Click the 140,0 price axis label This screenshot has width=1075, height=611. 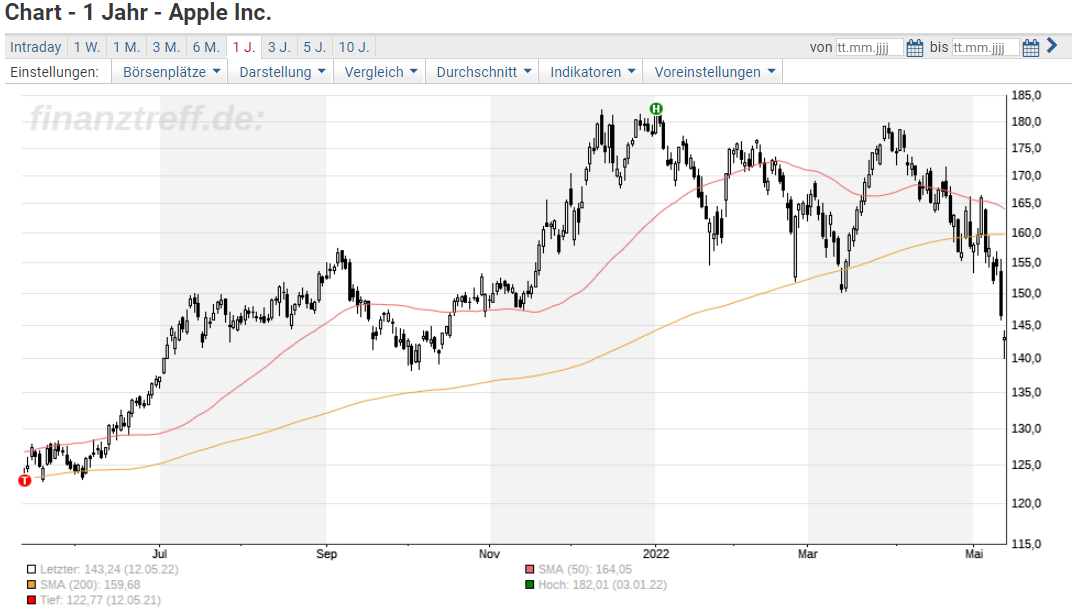(1026, 358)
